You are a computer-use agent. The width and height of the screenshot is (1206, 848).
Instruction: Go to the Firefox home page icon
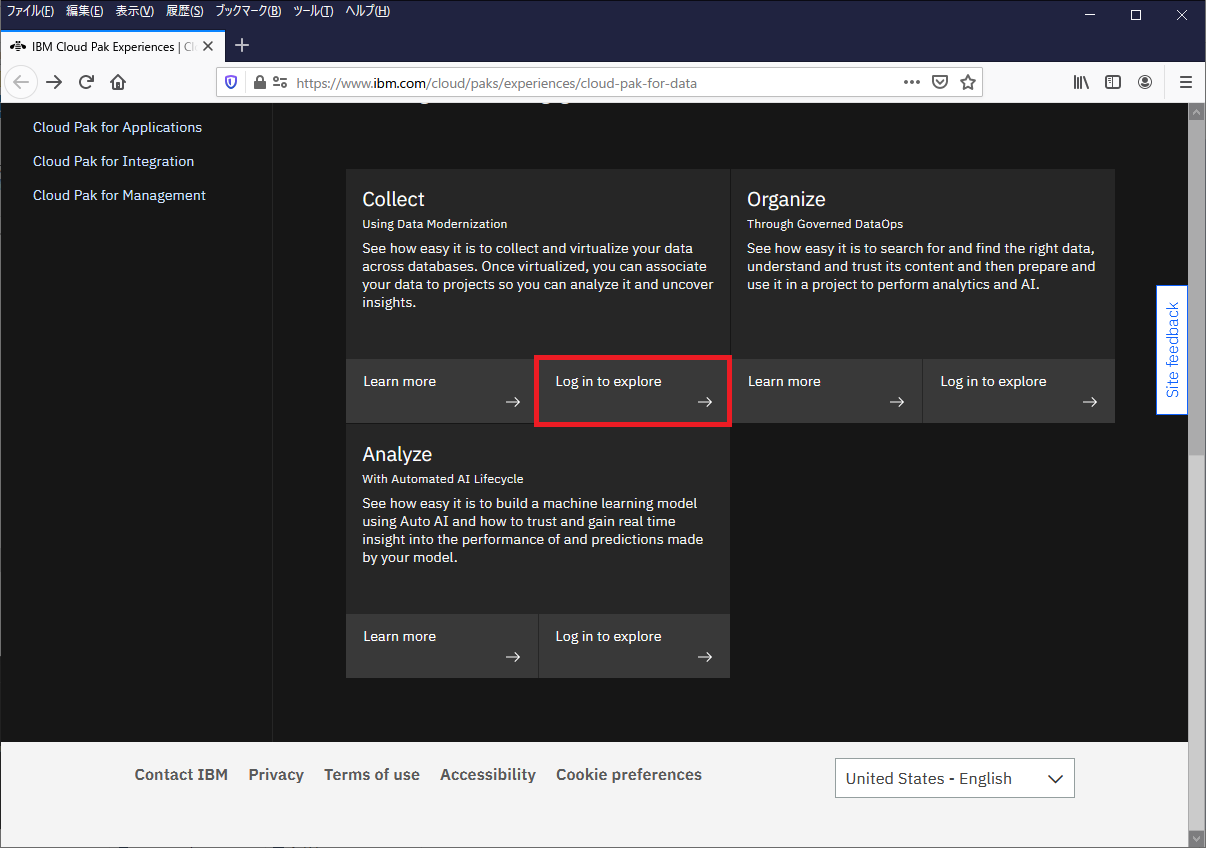118,83
